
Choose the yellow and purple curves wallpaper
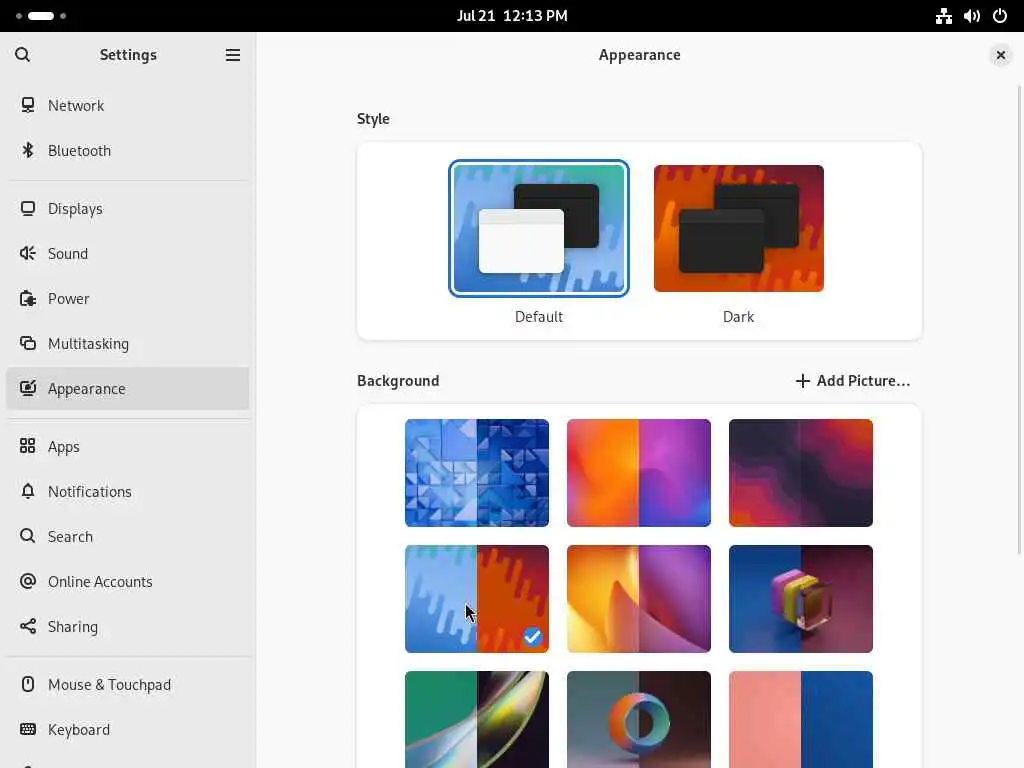tap(639, 599)
